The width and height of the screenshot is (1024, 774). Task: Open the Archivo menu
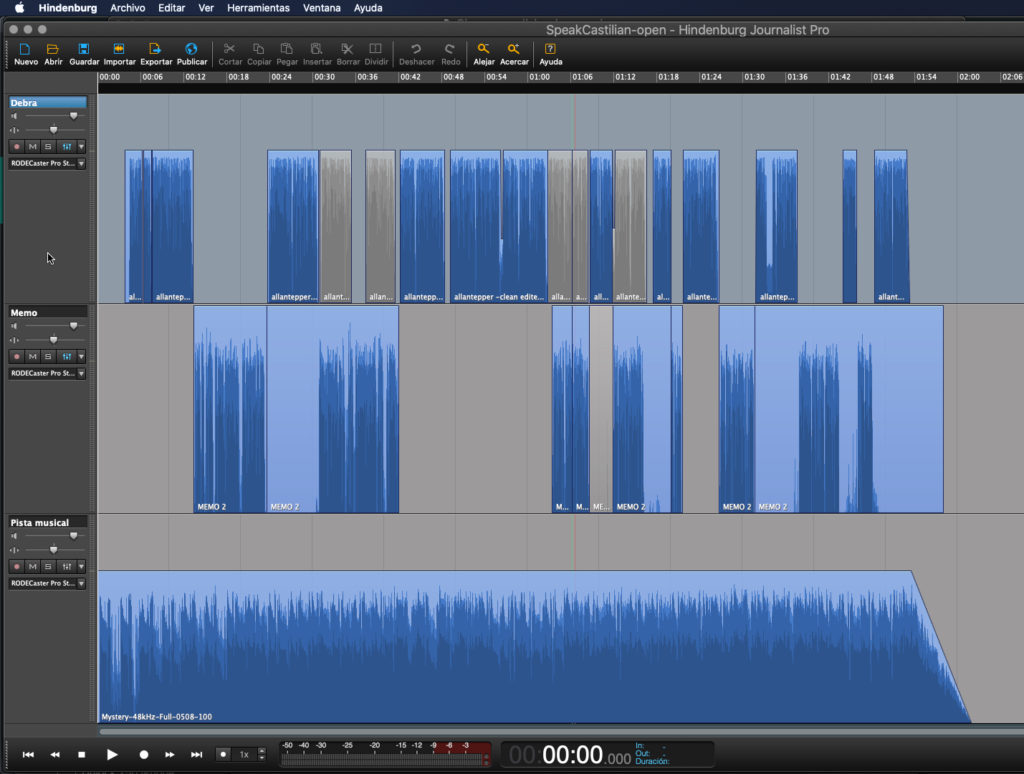[x=127, y=8]
